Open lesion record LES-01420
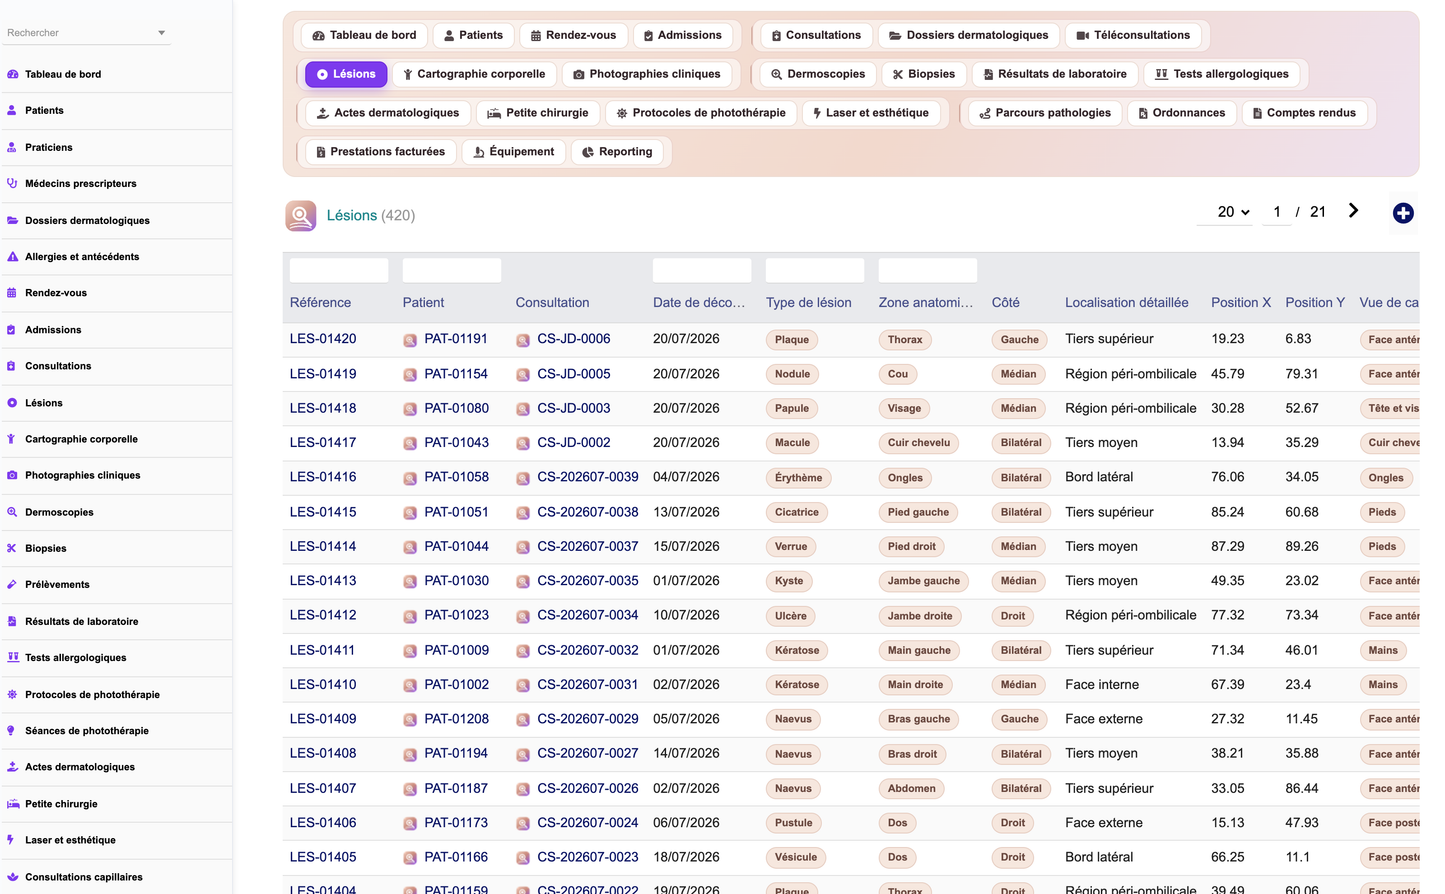 tap(323, 339)
